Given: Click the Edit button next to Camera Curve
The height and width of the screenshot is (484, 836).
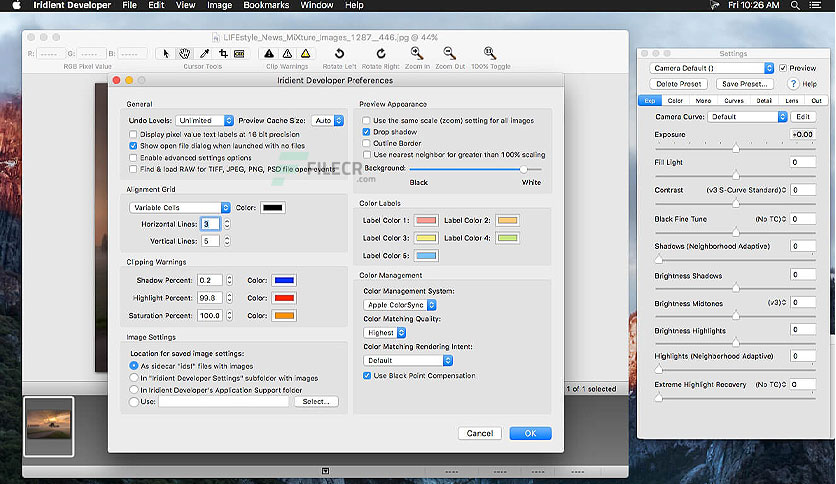Looking at the screenshot, I should point(803,117).
